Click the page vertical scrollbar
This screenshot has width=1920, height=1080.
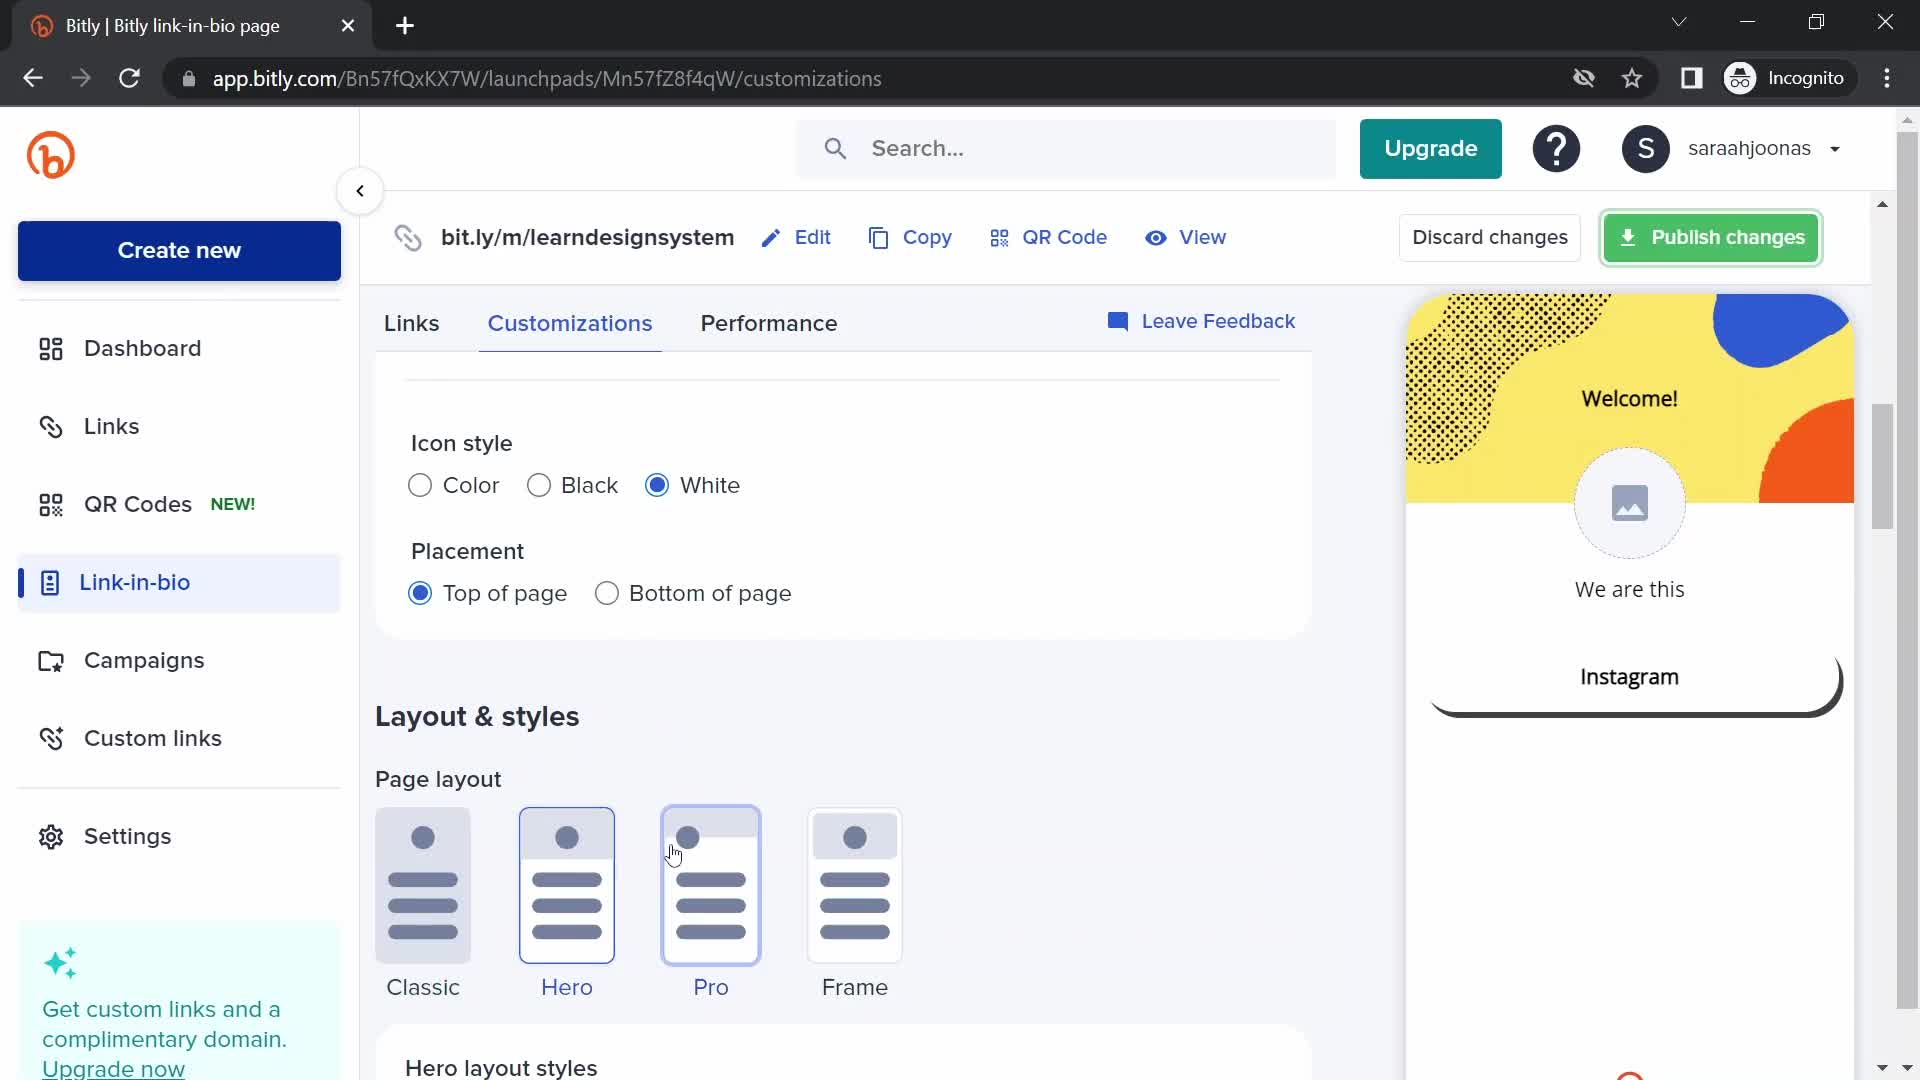1883,466
